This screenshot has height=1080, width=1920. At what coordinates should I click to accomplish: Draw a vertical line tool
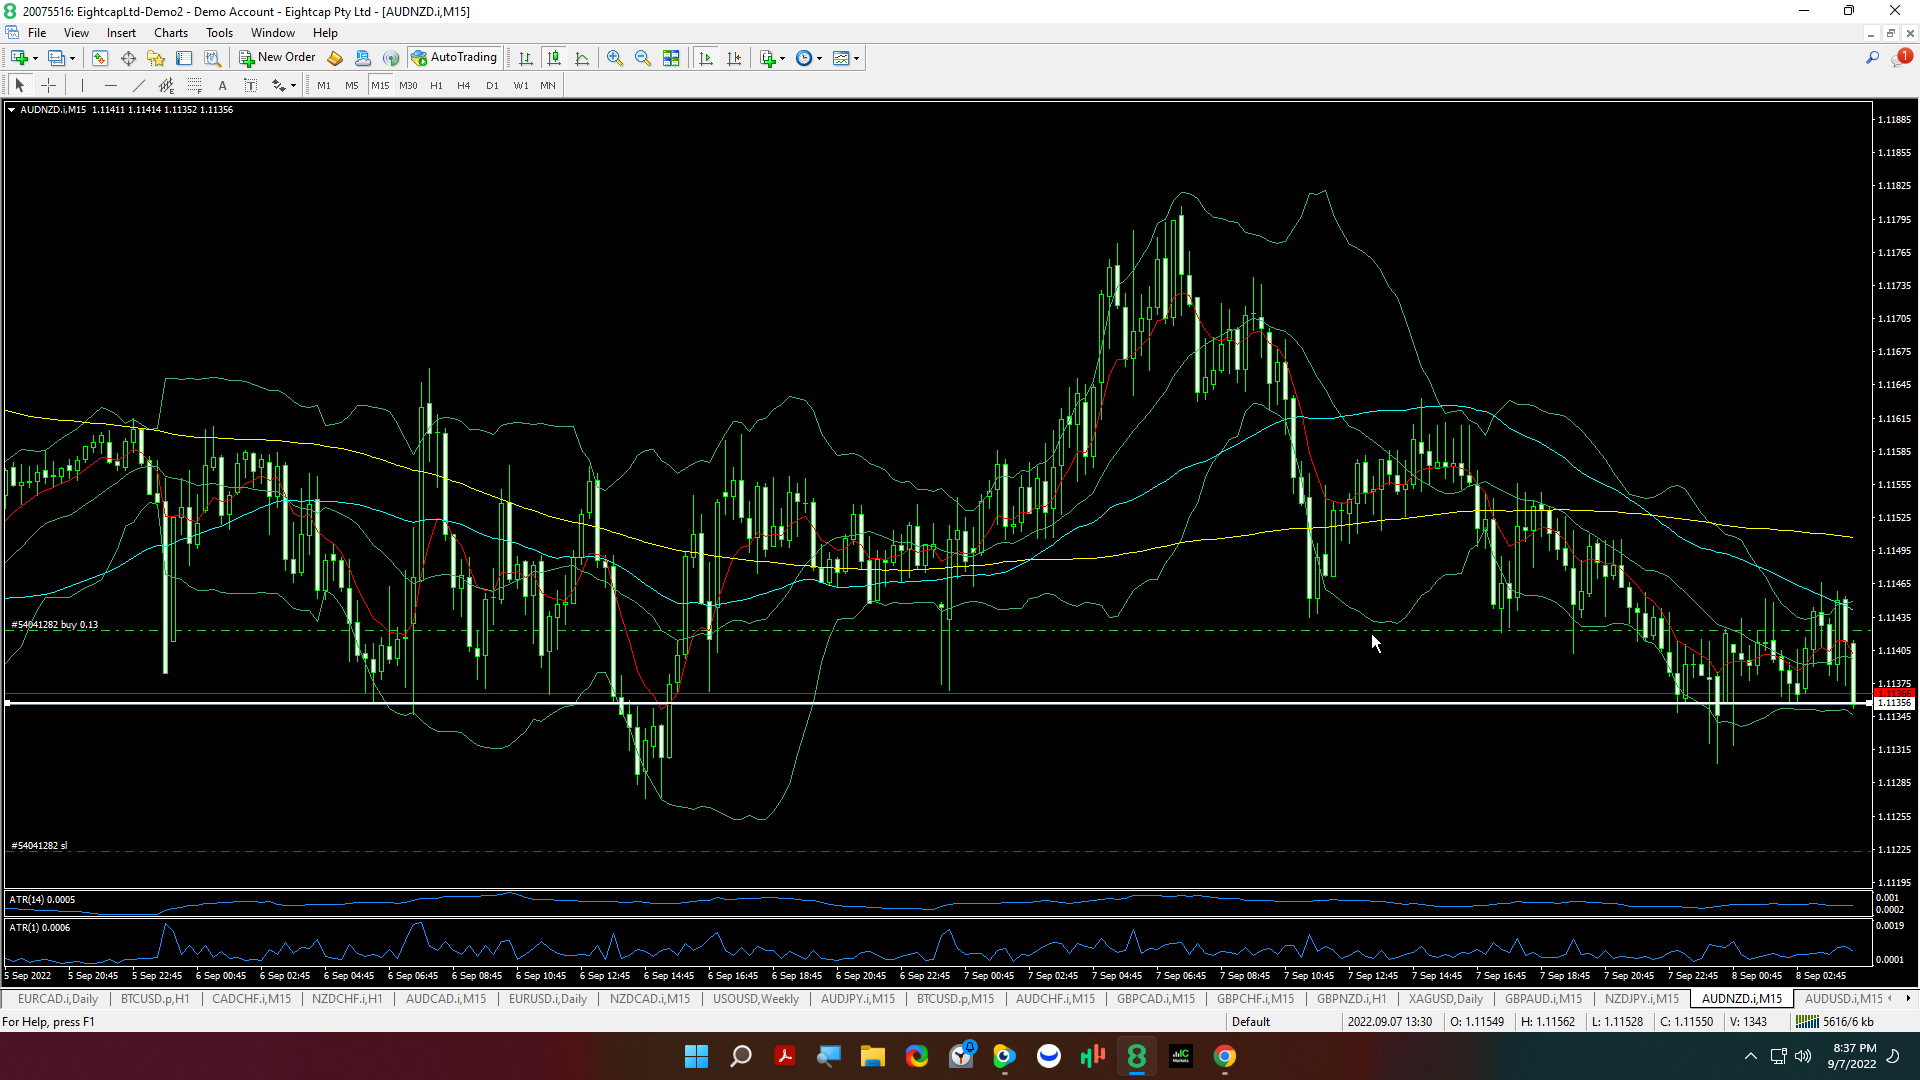[82, 86]
